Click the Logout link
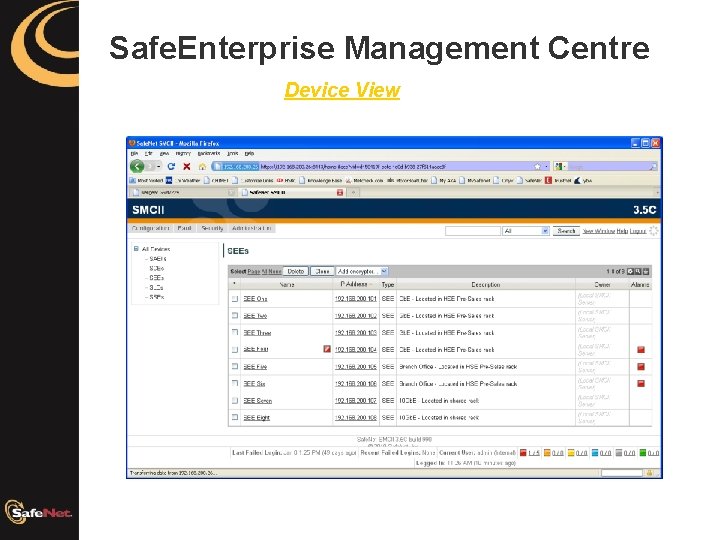The height and width of the screenshot is (540, 720). [637, 231]
